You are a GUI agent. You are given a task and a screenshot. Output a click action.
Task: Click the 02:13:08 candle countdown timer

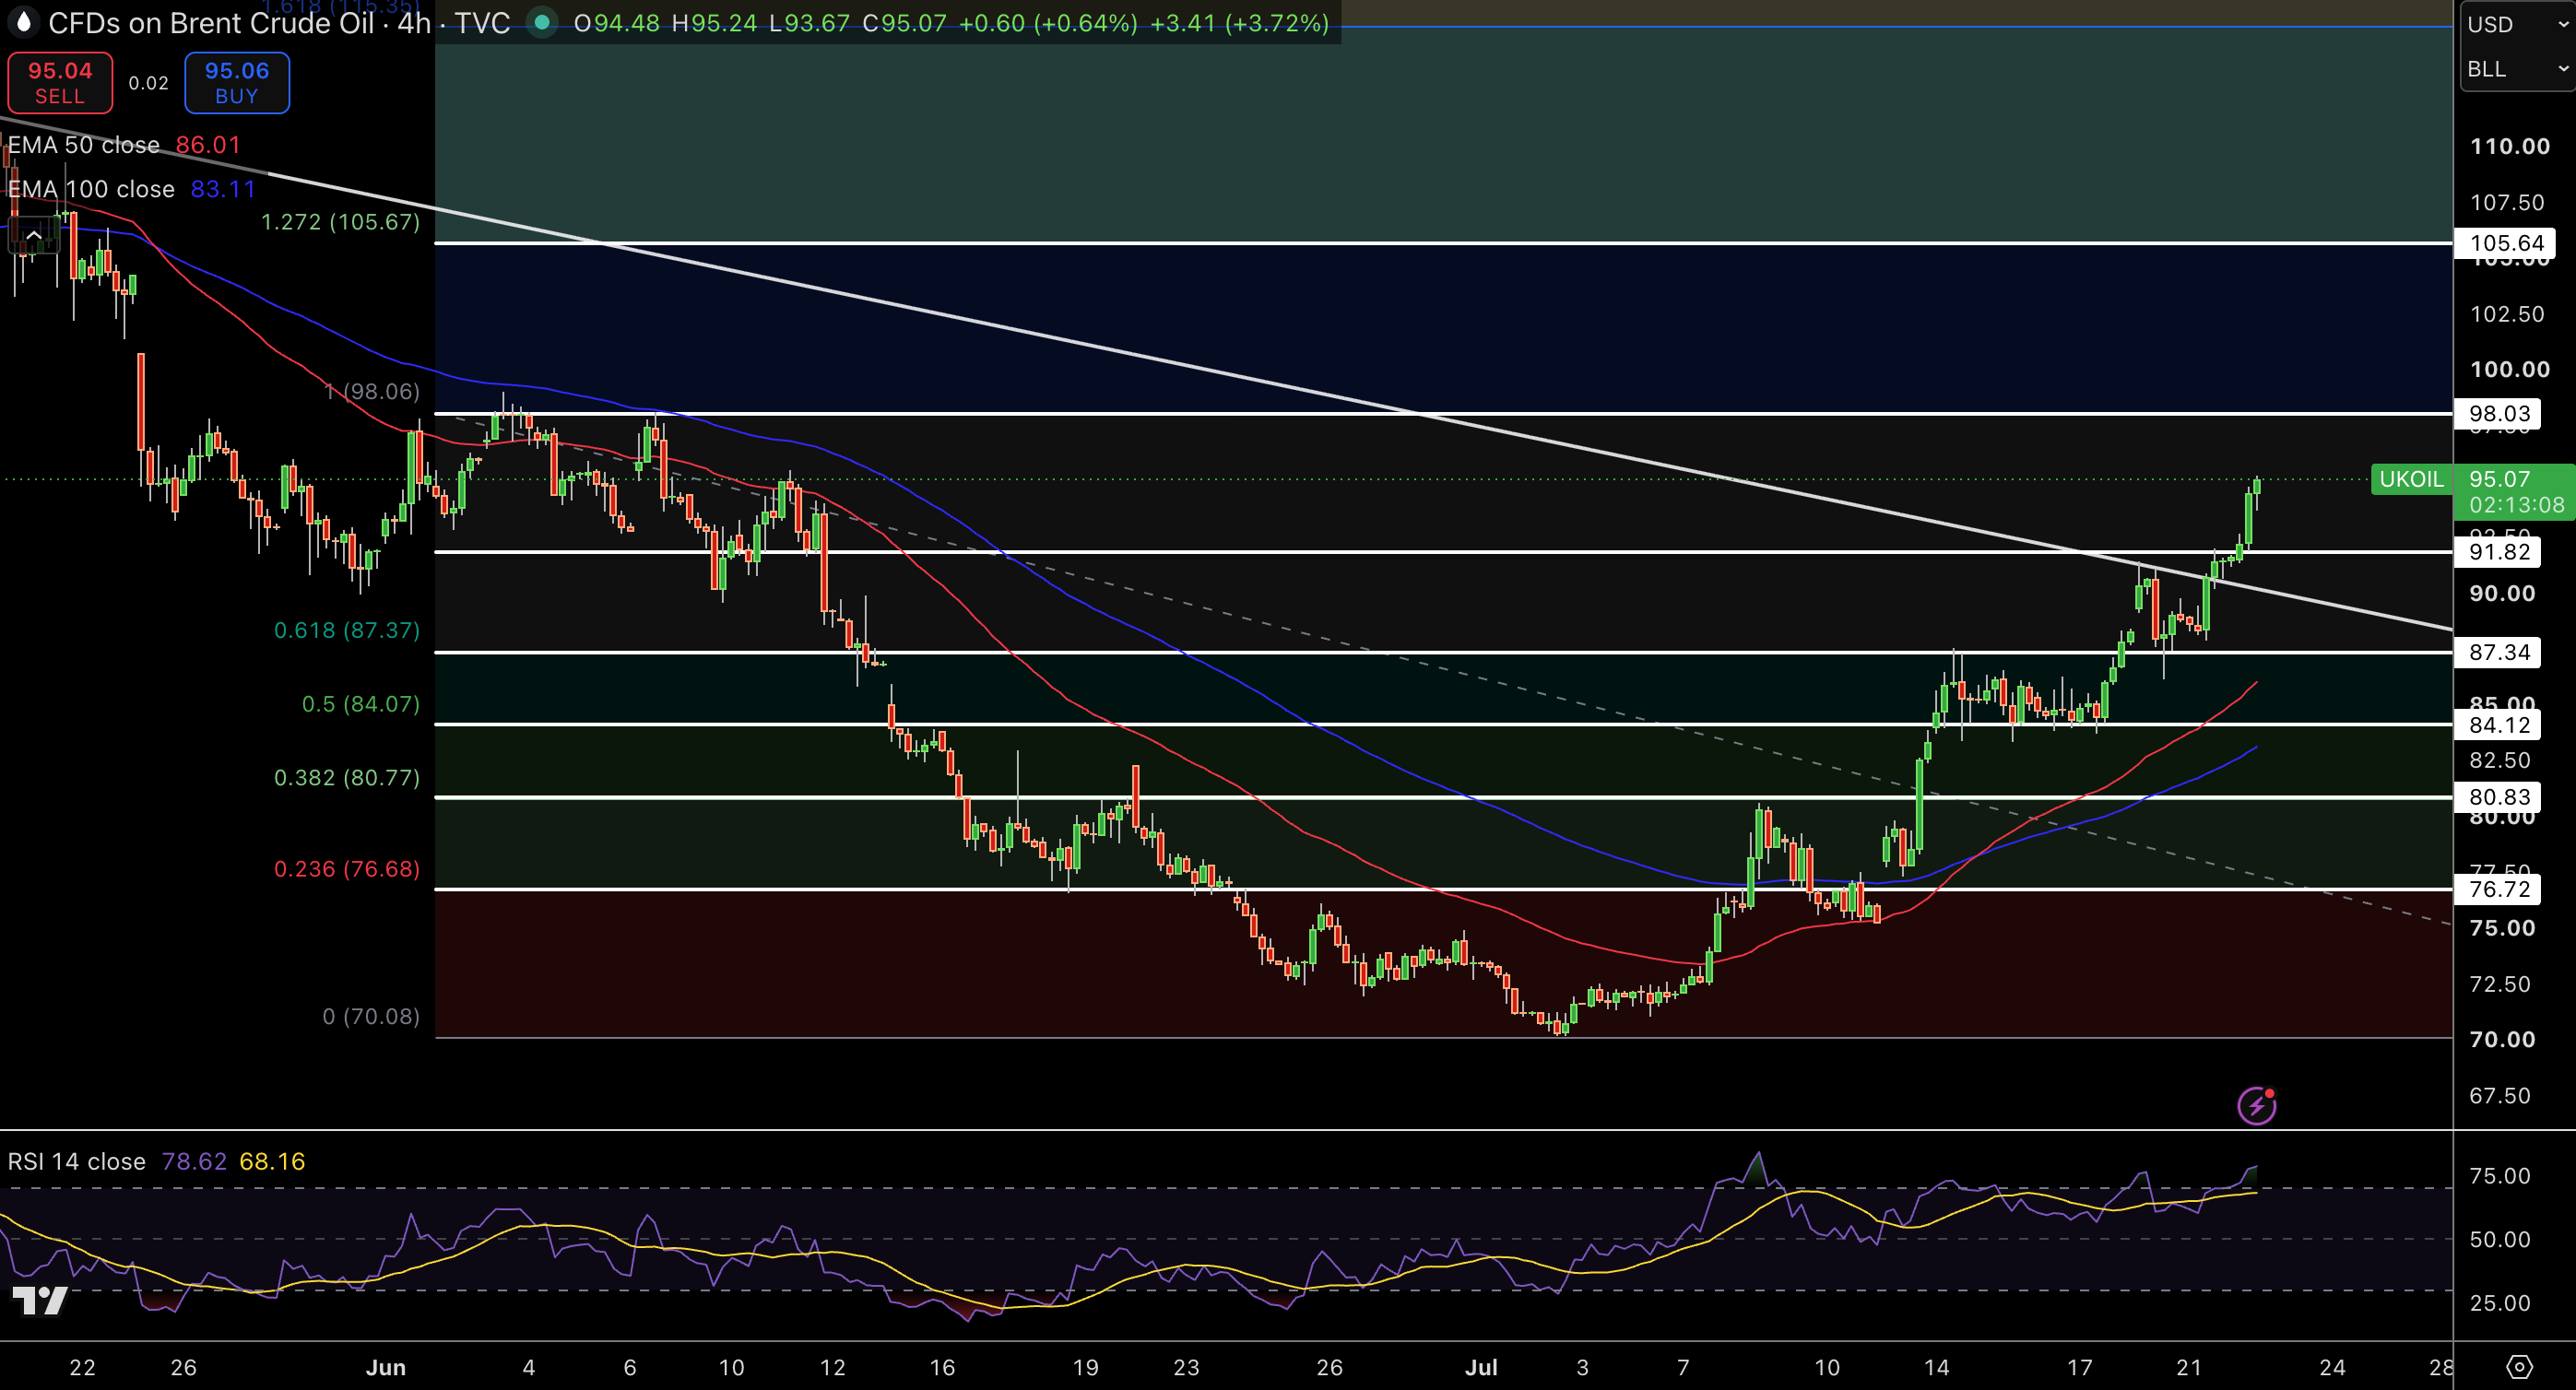coord(2517,505)
